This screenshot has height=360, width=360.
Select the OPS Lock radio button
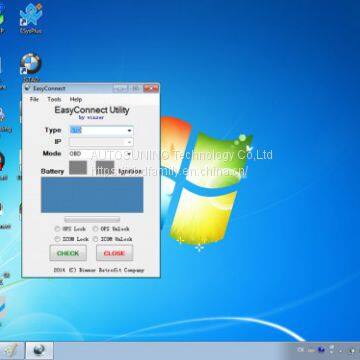[57, 229]
